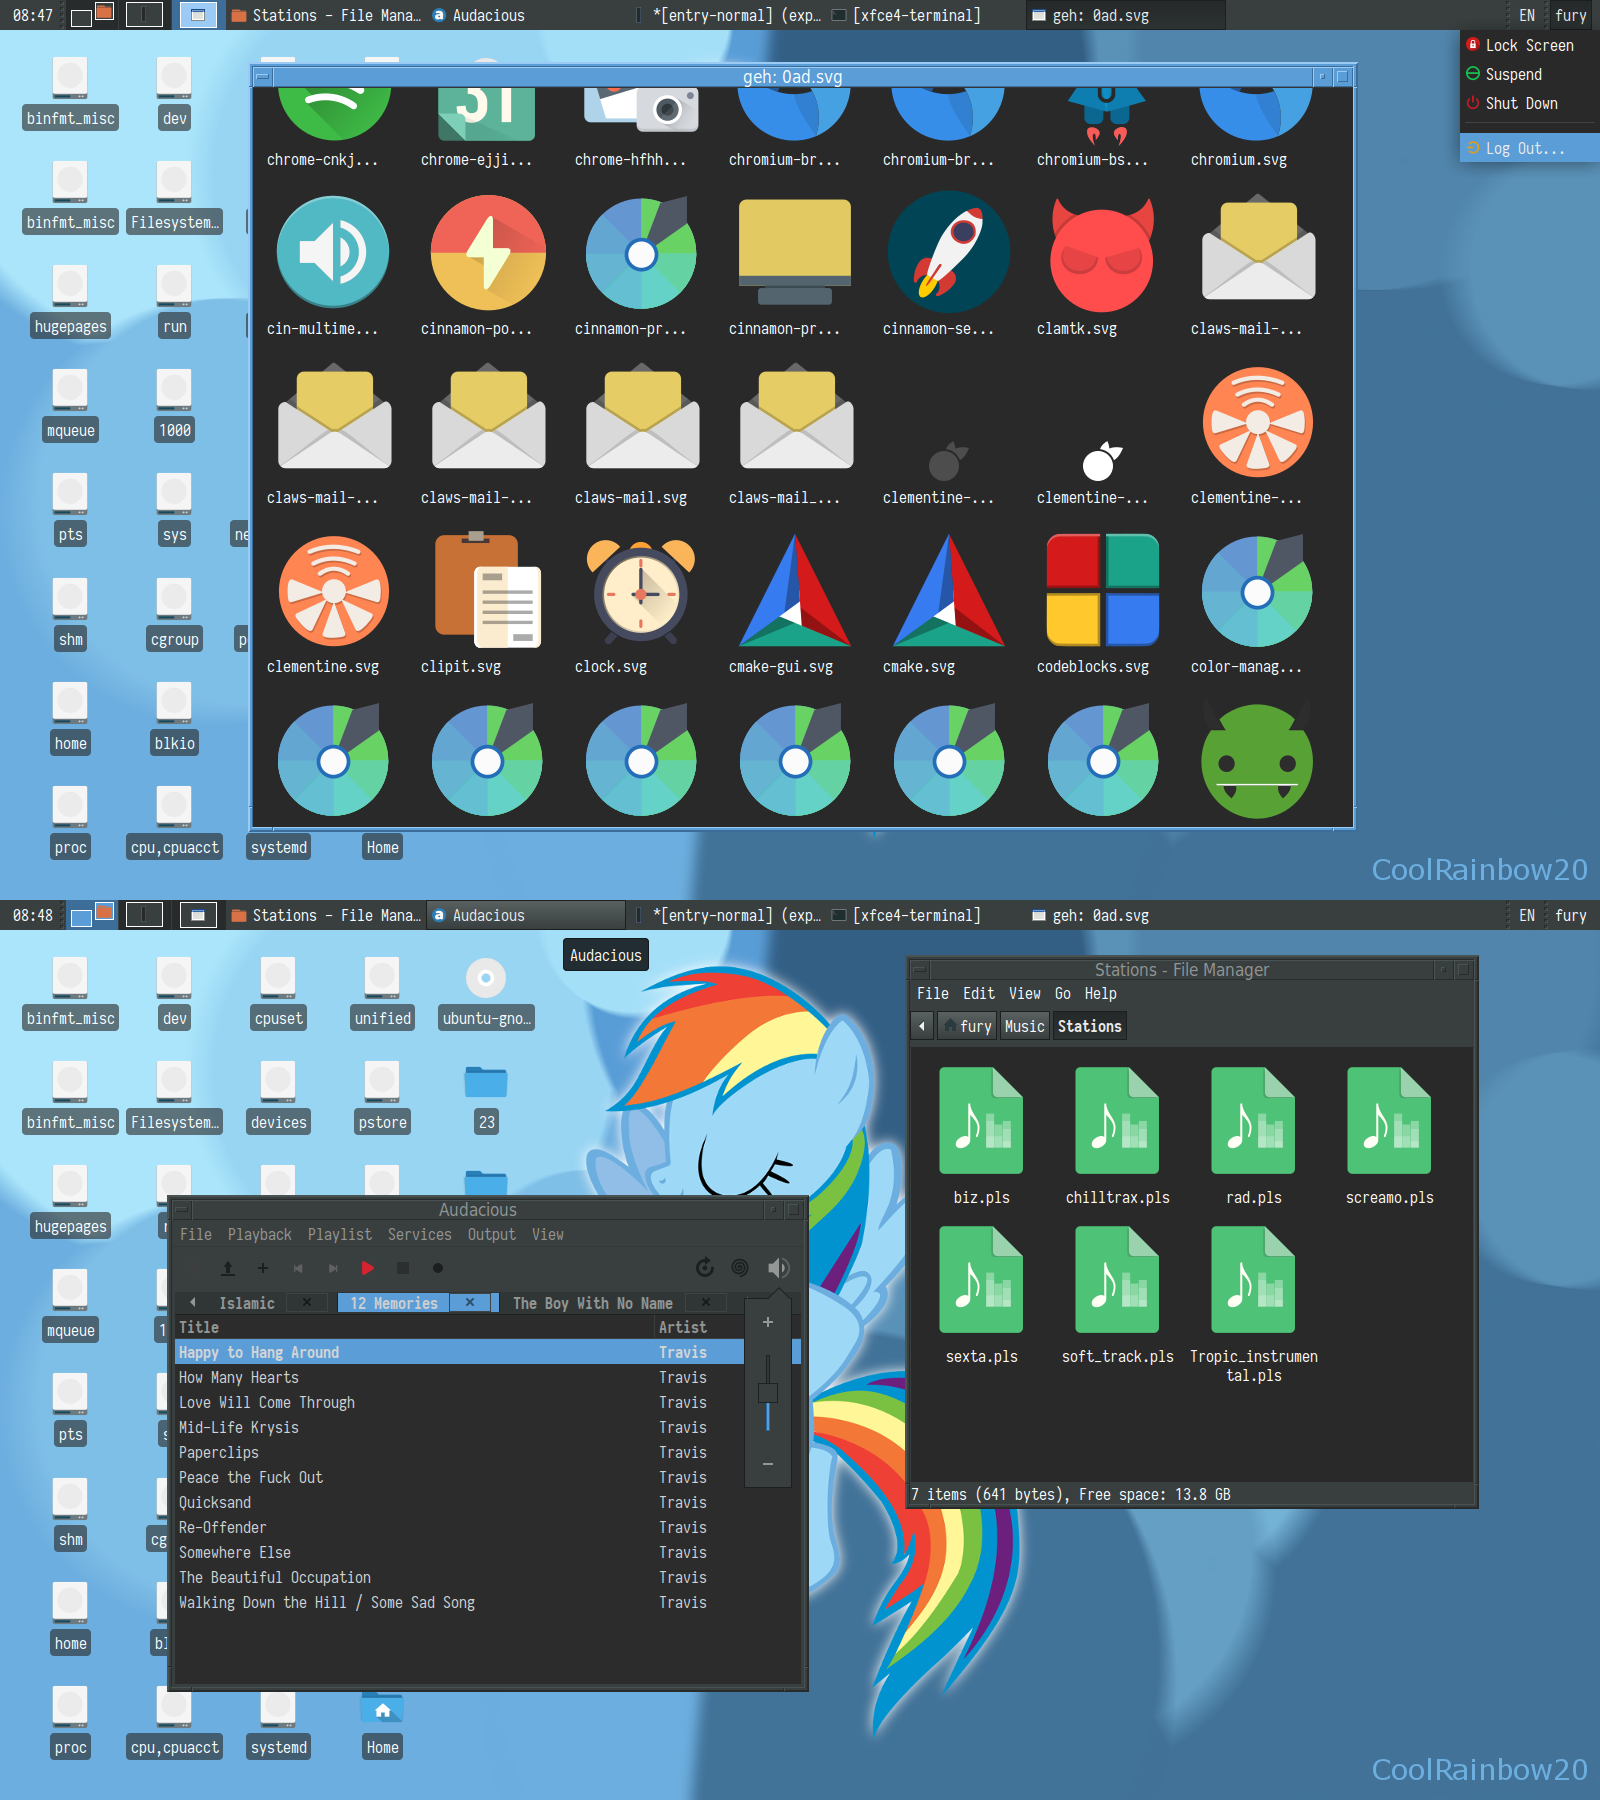Image resolution: width=1600 pixels, height=1800 pixels.
Task: Click the clamtk.svg red devil thumbnail
Action: click(1102, 253)
